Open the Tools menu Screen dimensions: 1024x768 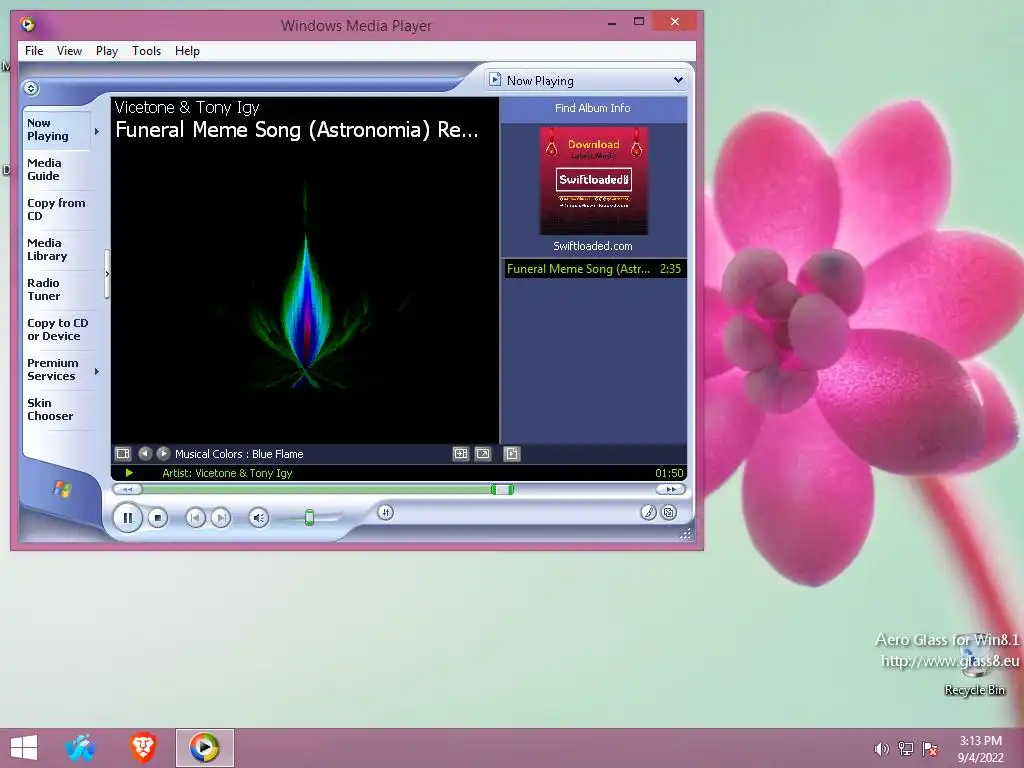(x=146, y=51)
